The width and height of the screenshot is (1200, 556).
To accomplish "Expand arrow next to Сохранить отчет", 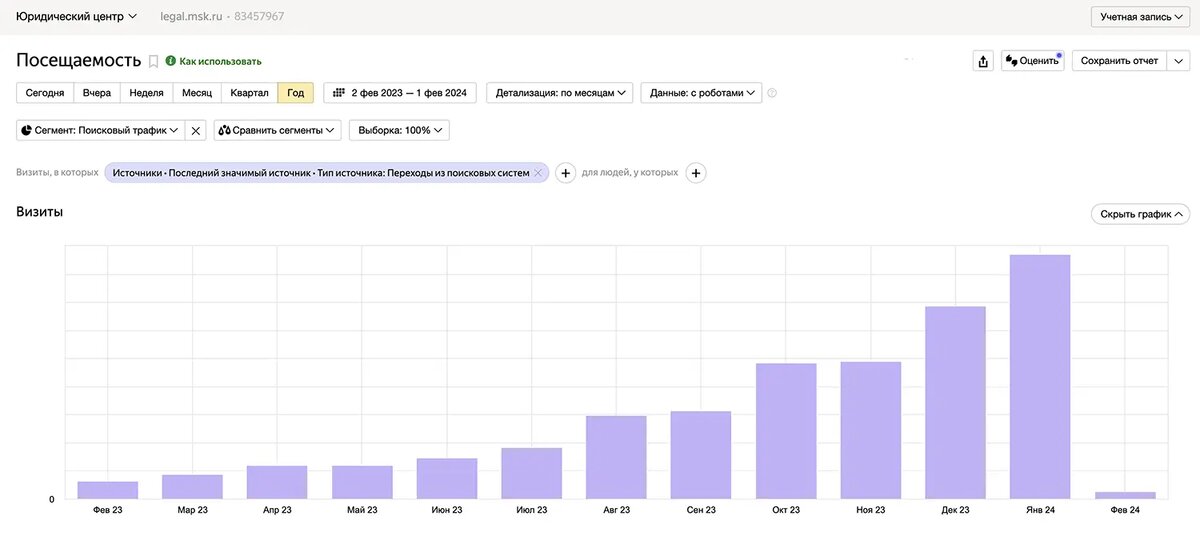I will pyautogui.click(x=1177, y=61).
